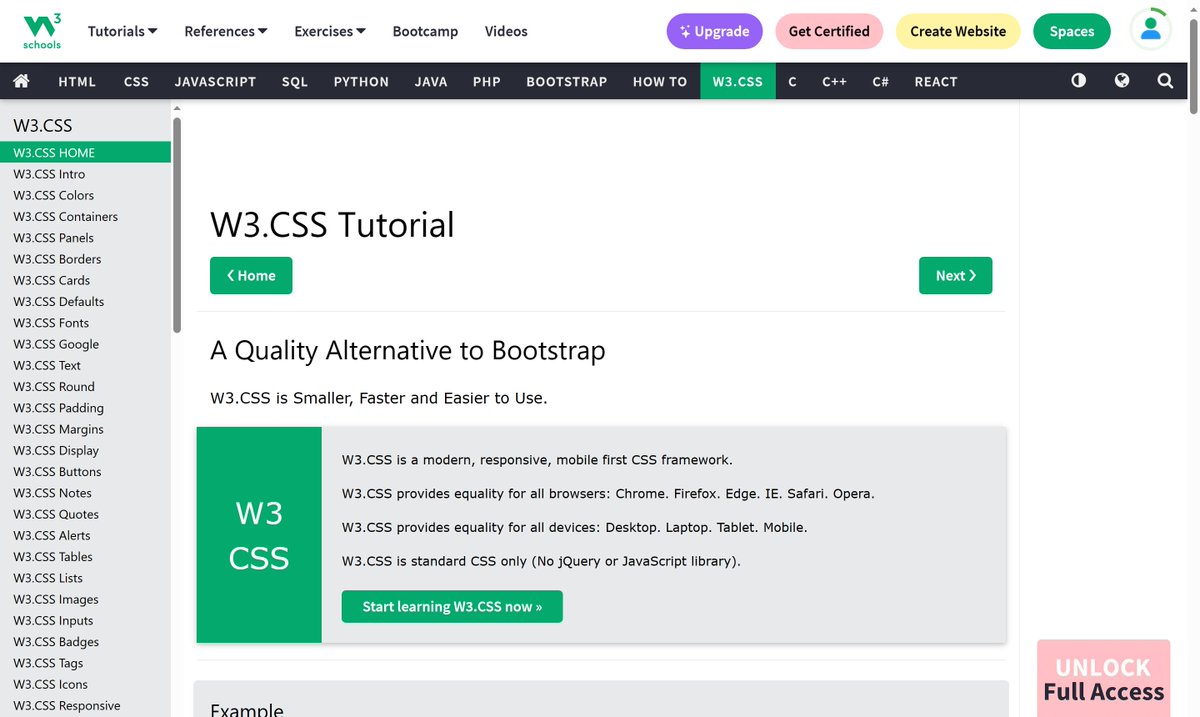Select HOW TO in the topic bar
This screenshot has height=717, width=1200.
click(x=660, y=81)
